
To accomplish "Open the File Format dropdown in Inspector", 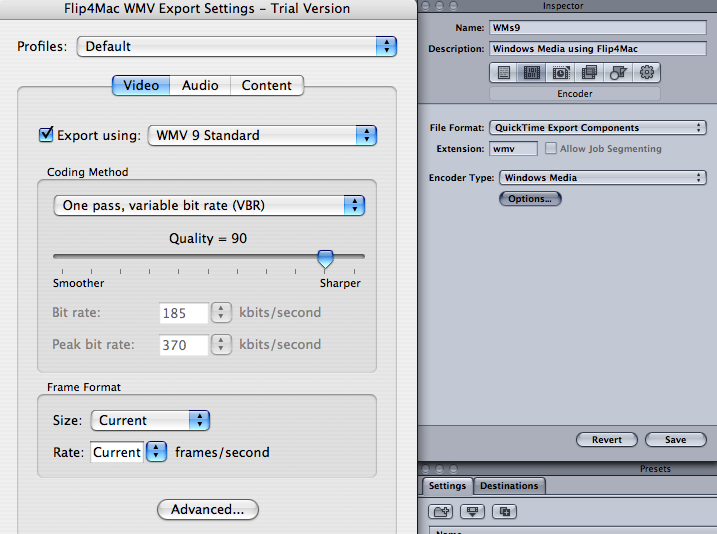I will click(598, 128).
